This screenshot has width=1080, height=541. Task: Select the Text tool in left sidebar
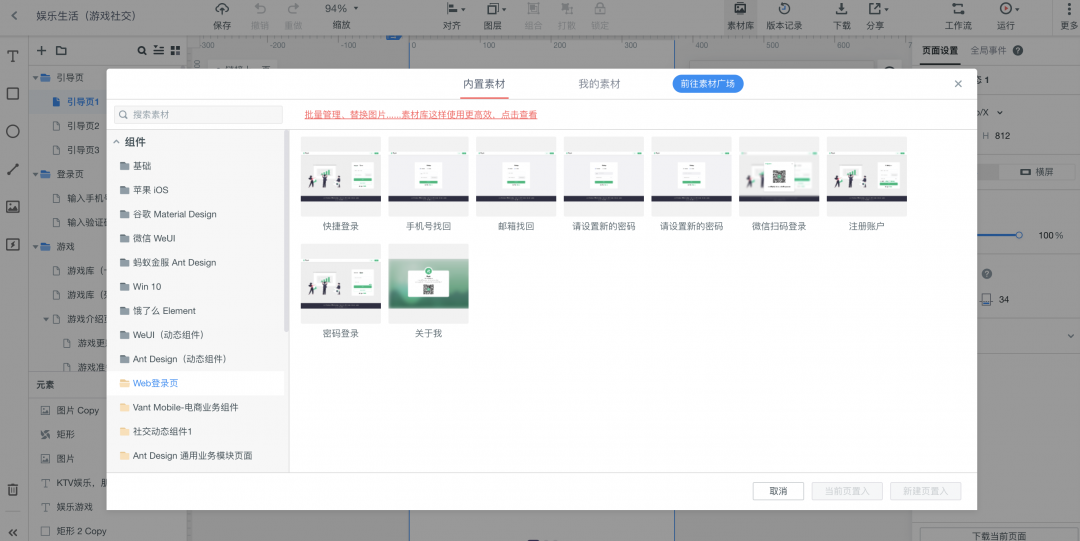pos(12,57)
